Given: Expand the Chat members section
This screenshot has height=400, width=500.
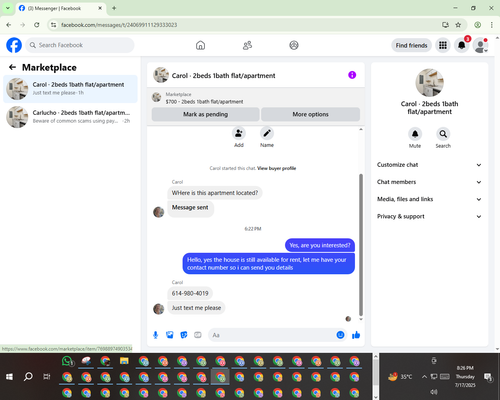Looking at the screenshot, I should click(429, 182).
